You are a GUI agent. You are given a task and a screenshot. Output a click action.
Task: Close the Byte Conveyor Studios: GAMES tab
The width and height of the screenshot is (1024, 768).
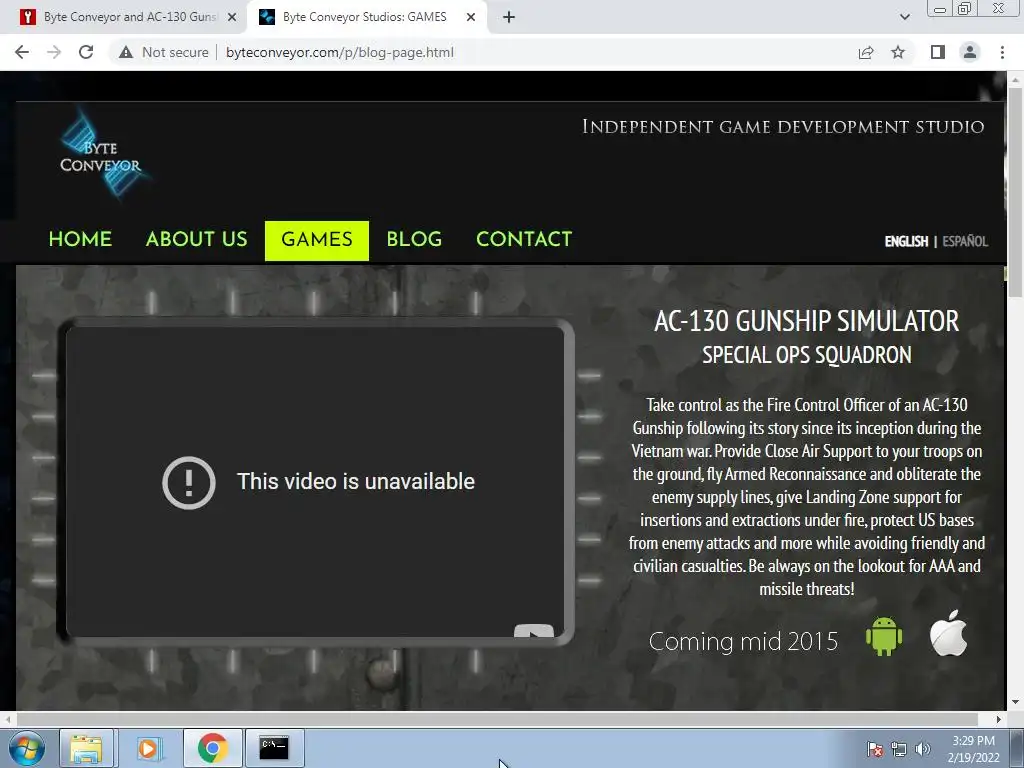point(471,17)
